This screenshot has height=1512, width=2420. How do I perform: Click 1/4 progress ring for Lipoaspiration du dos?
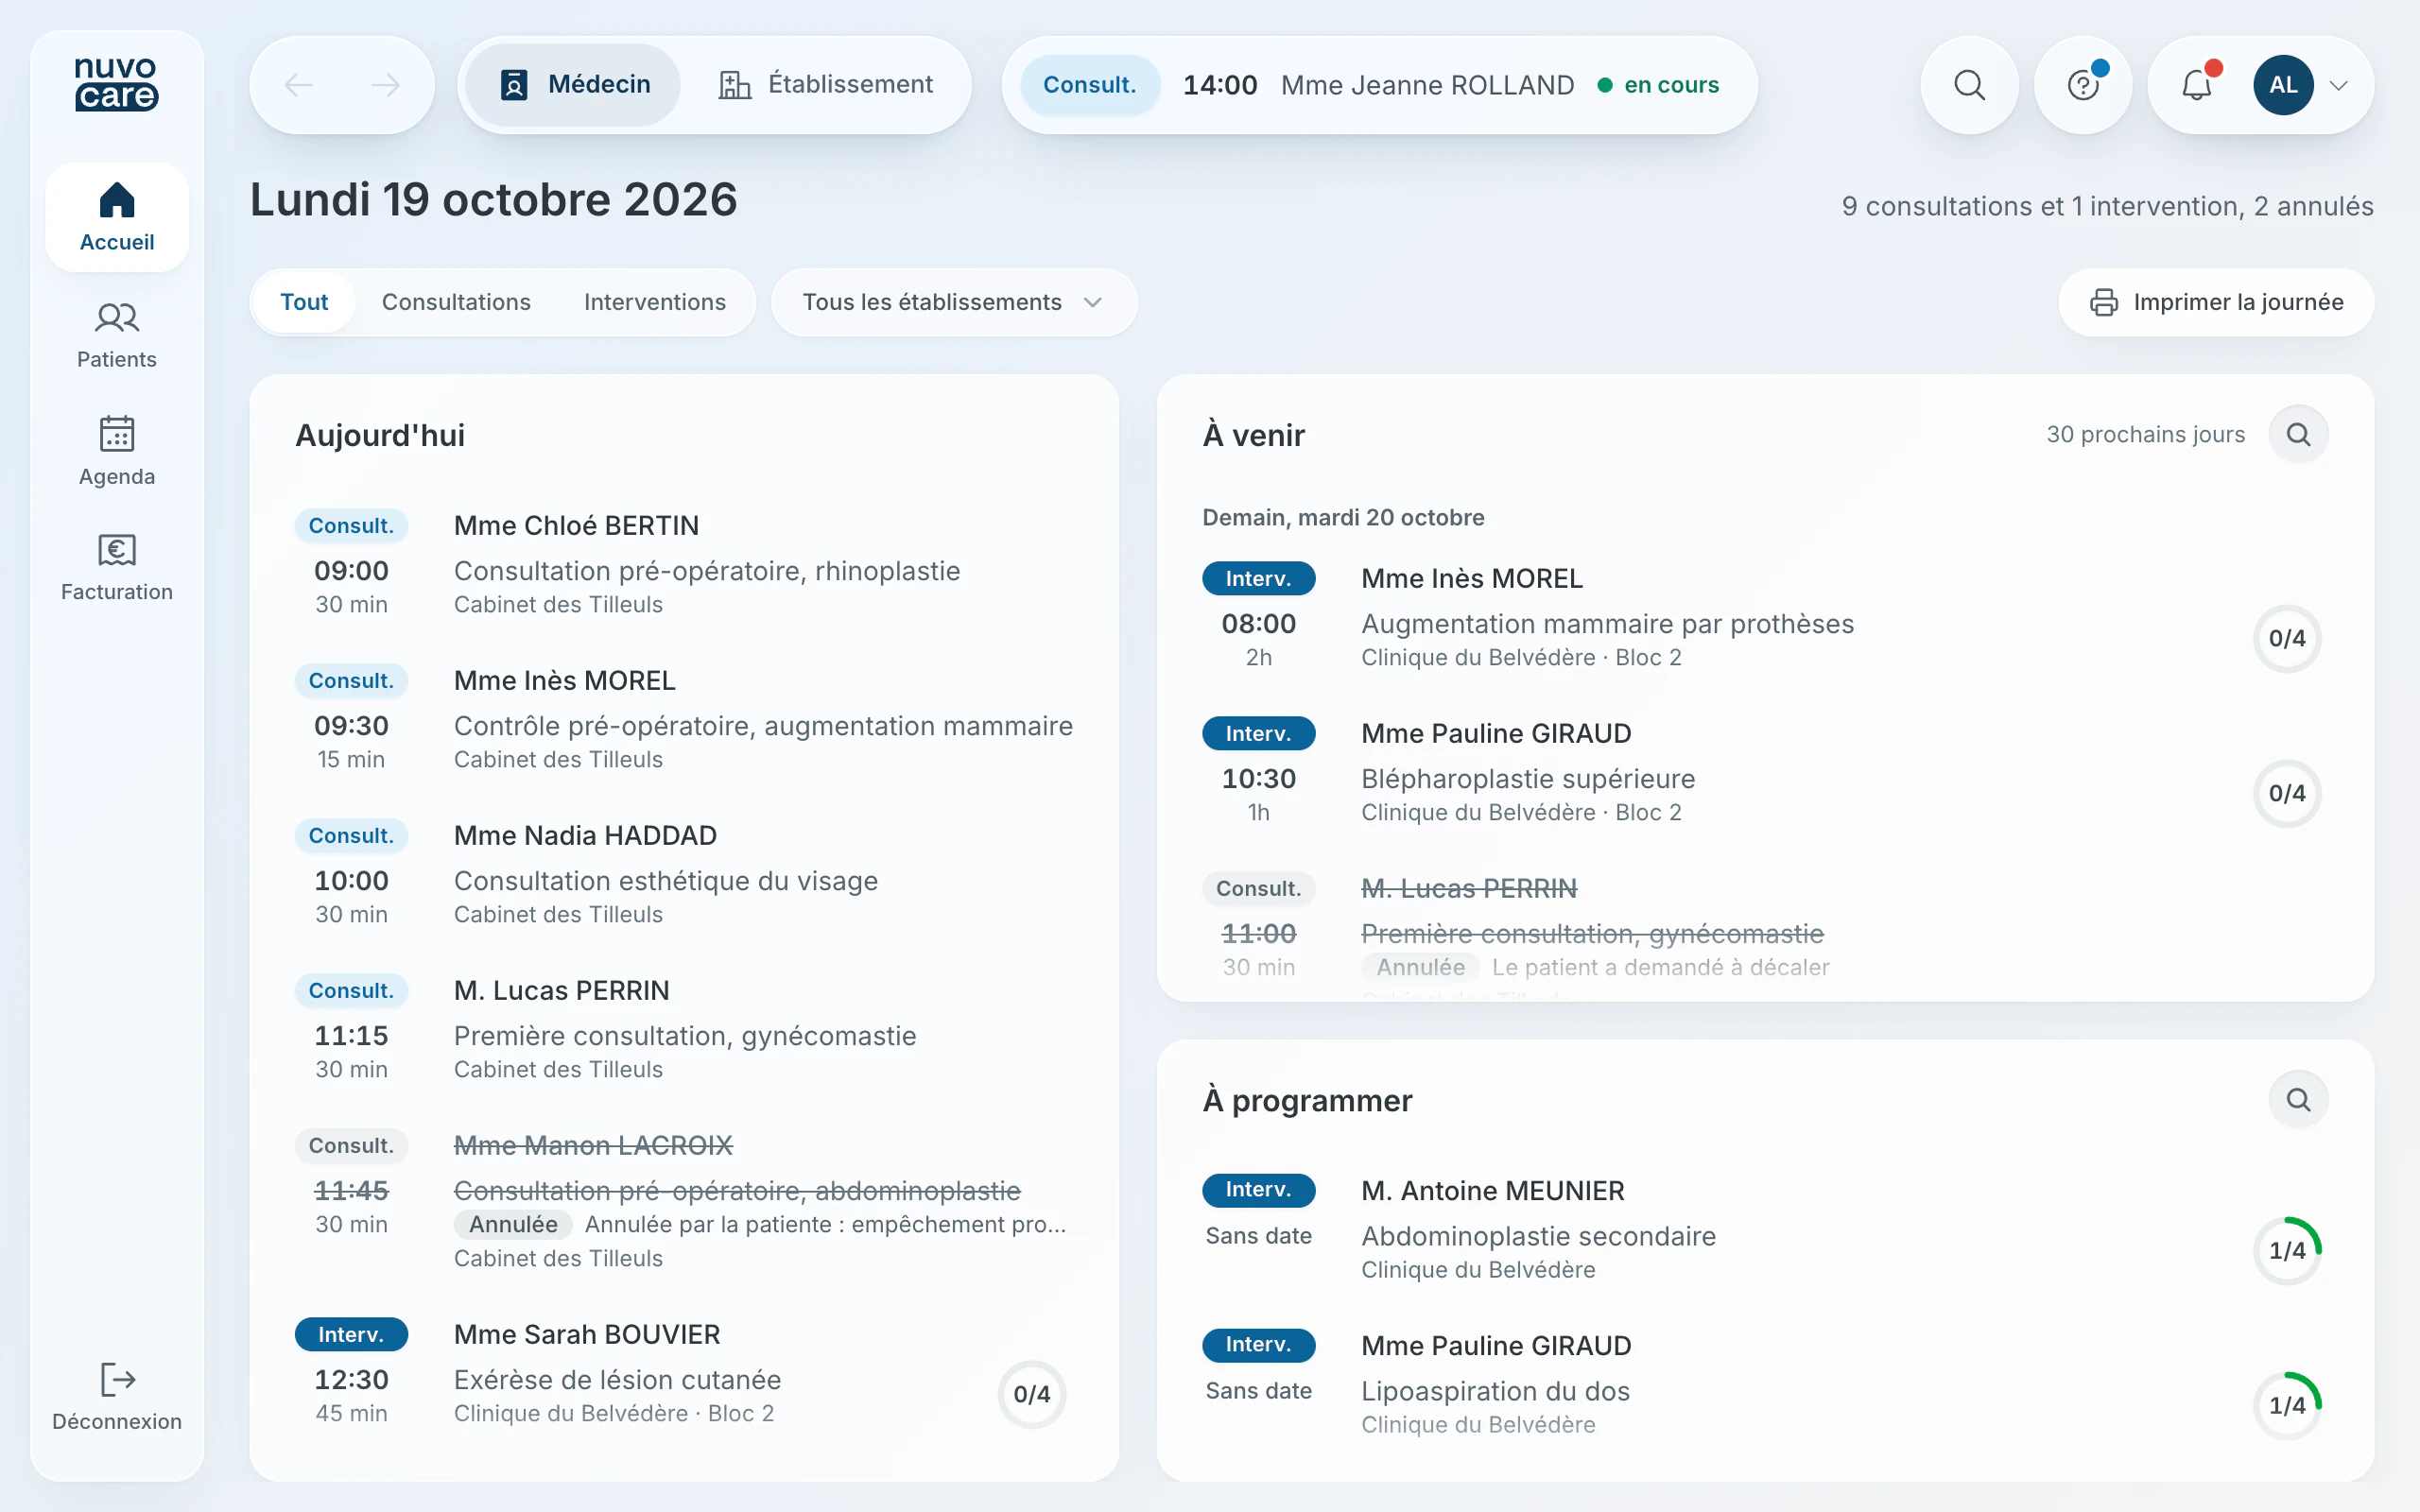coord(2286,1405)
